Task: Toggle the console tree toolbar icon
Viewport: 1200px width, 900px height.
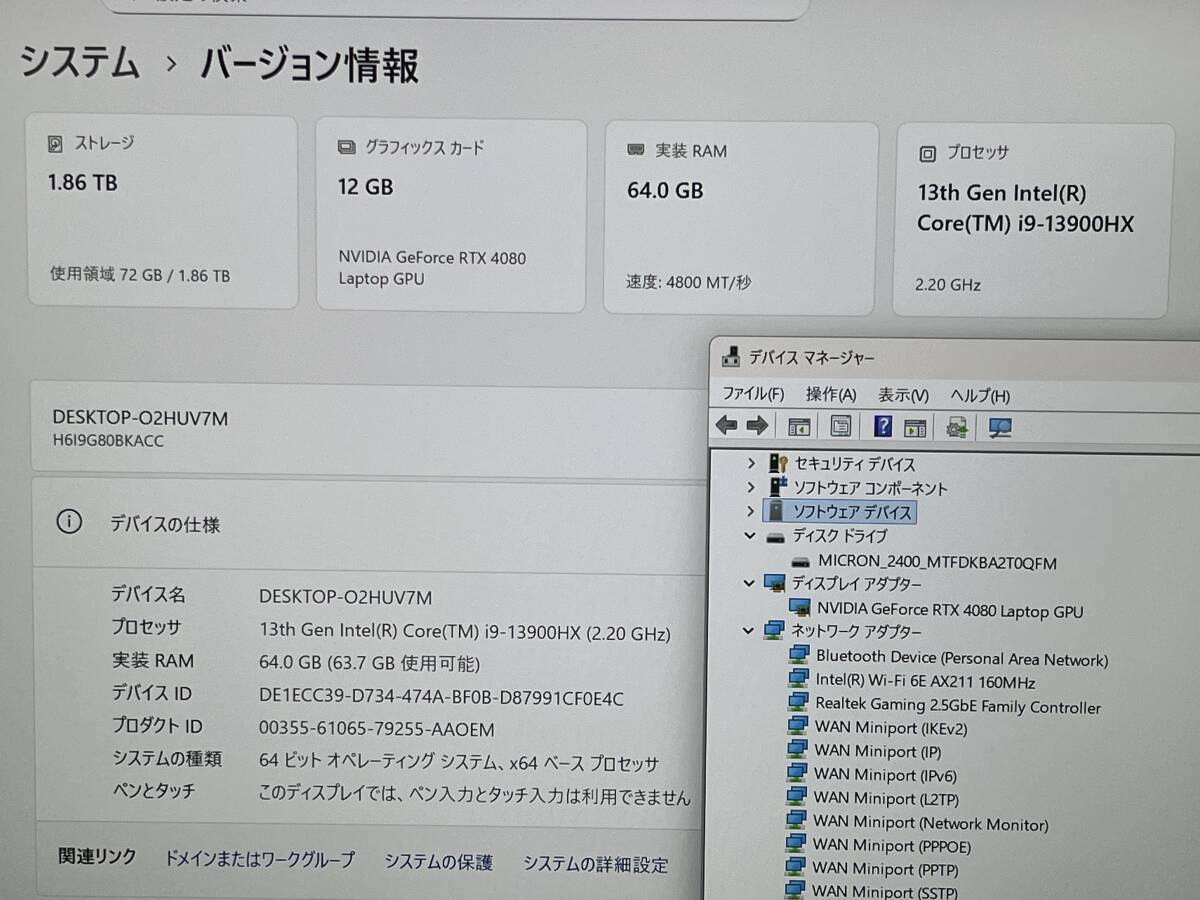Action: point(799,427)
